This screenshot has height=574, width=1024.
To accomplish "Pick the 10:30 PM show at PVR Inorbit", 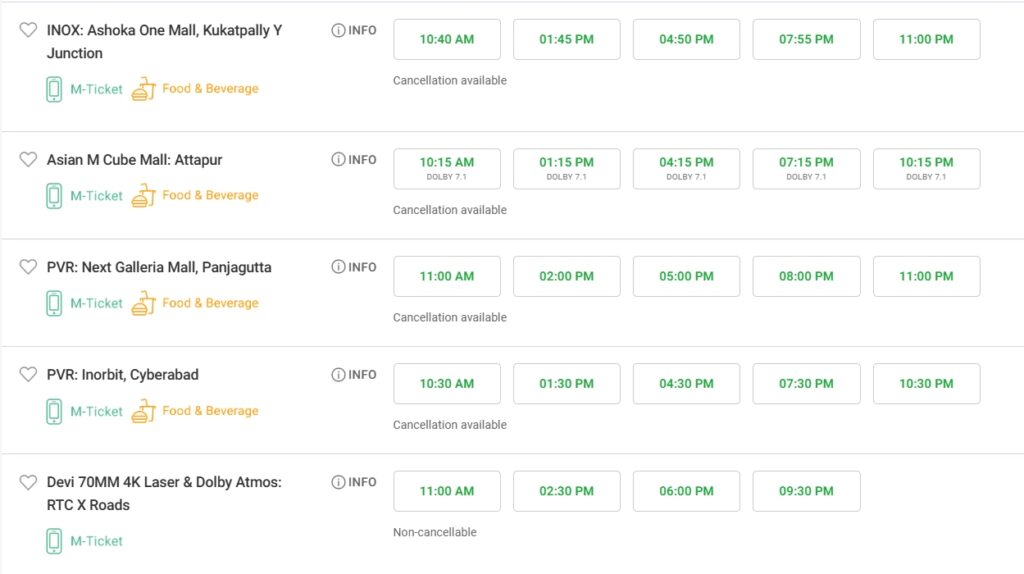I will tap(926, 383).
